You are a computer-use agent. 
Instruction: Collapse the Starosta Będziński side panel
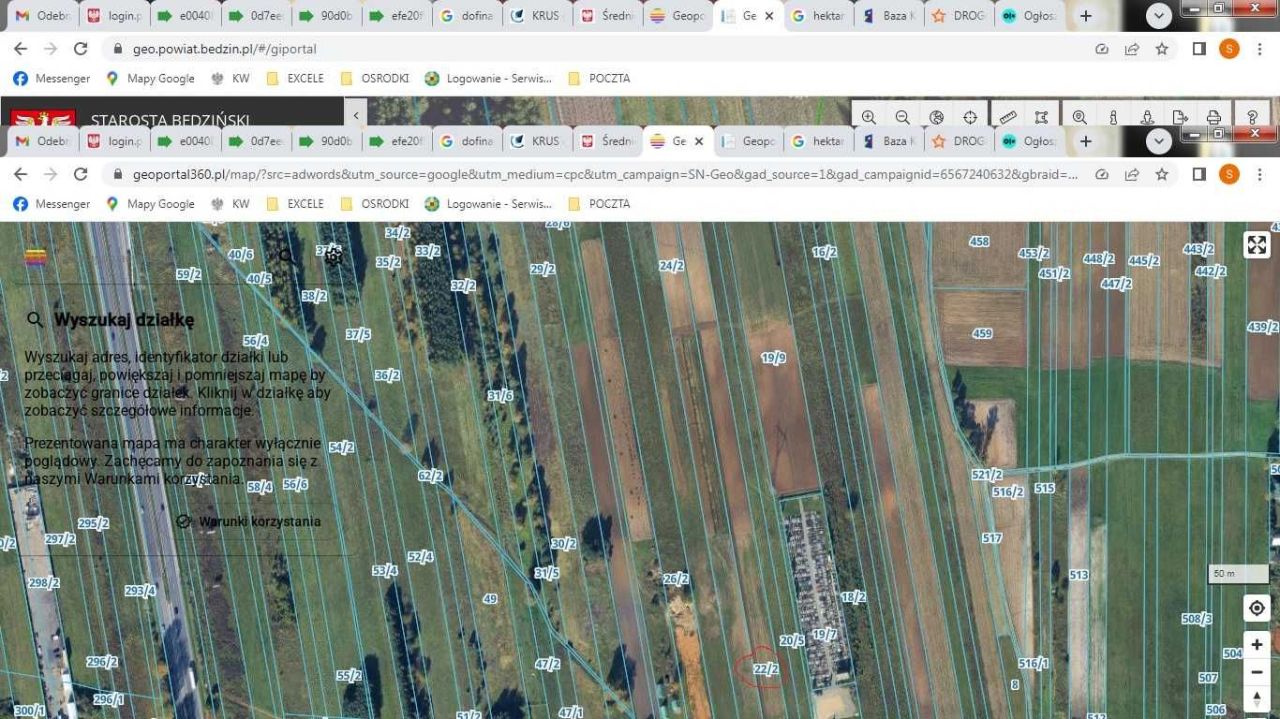pyautogui.click(x=357, y=117)
